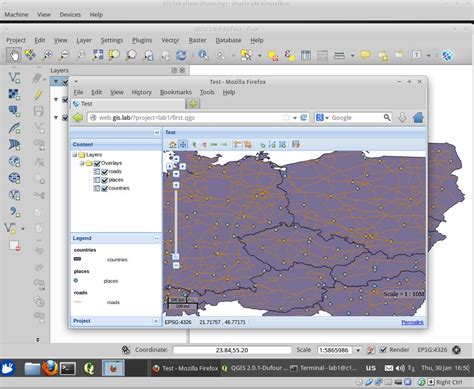Open a new Firefox tab
Image resolution: width=474 pixels, height=389 pixels.
193,104
